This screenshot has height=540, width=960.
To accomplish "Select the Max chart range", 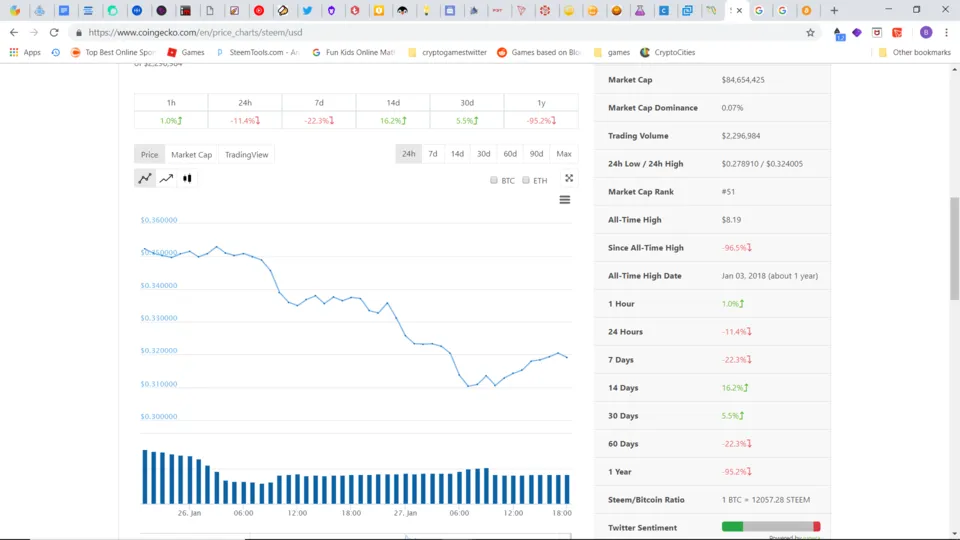I will click(564, 154).
